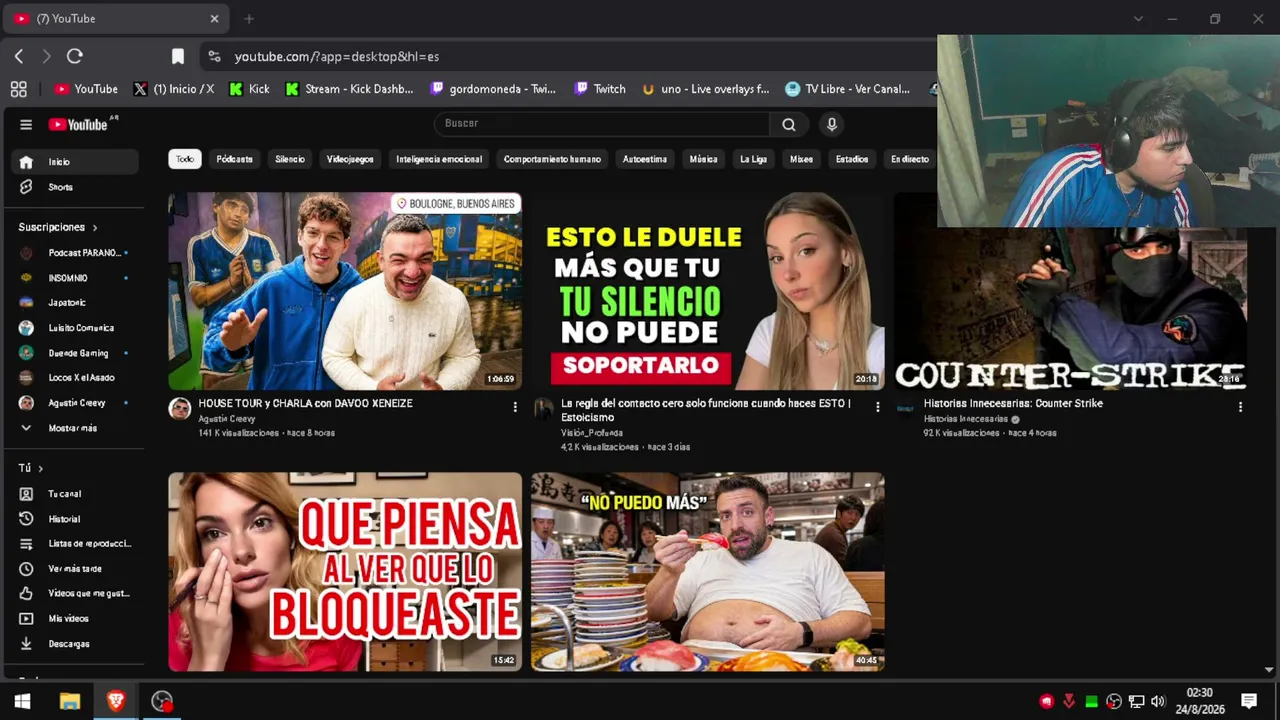Open the YouTube hamburger guide menu
The width and height of the screenshot is (1280, 720).
click(x=26, y=124)
